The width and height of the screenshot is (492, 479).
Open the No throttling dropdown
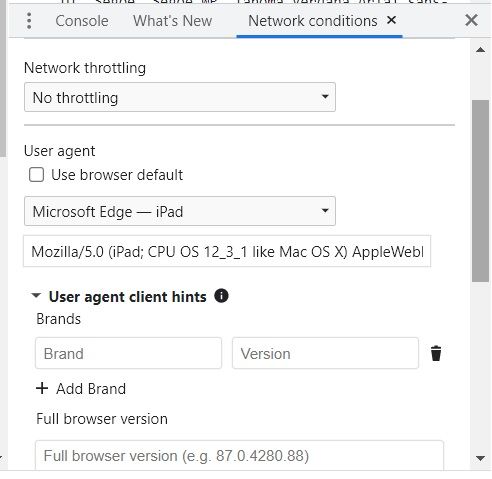pyautogui.click(x=180, y=97)
